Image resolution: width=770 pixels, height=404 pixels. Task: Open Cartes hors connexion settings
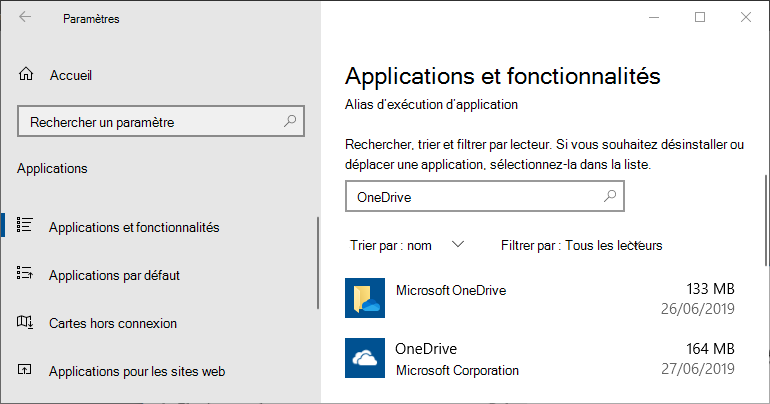coord(113,323)
